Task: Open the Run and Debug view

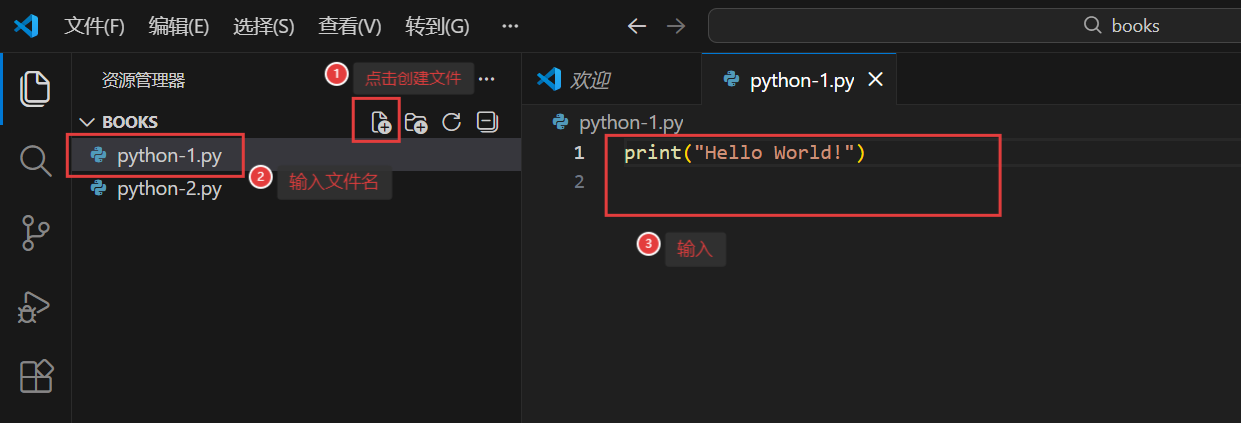Action: pyautogui.click(x=35, y=305)
